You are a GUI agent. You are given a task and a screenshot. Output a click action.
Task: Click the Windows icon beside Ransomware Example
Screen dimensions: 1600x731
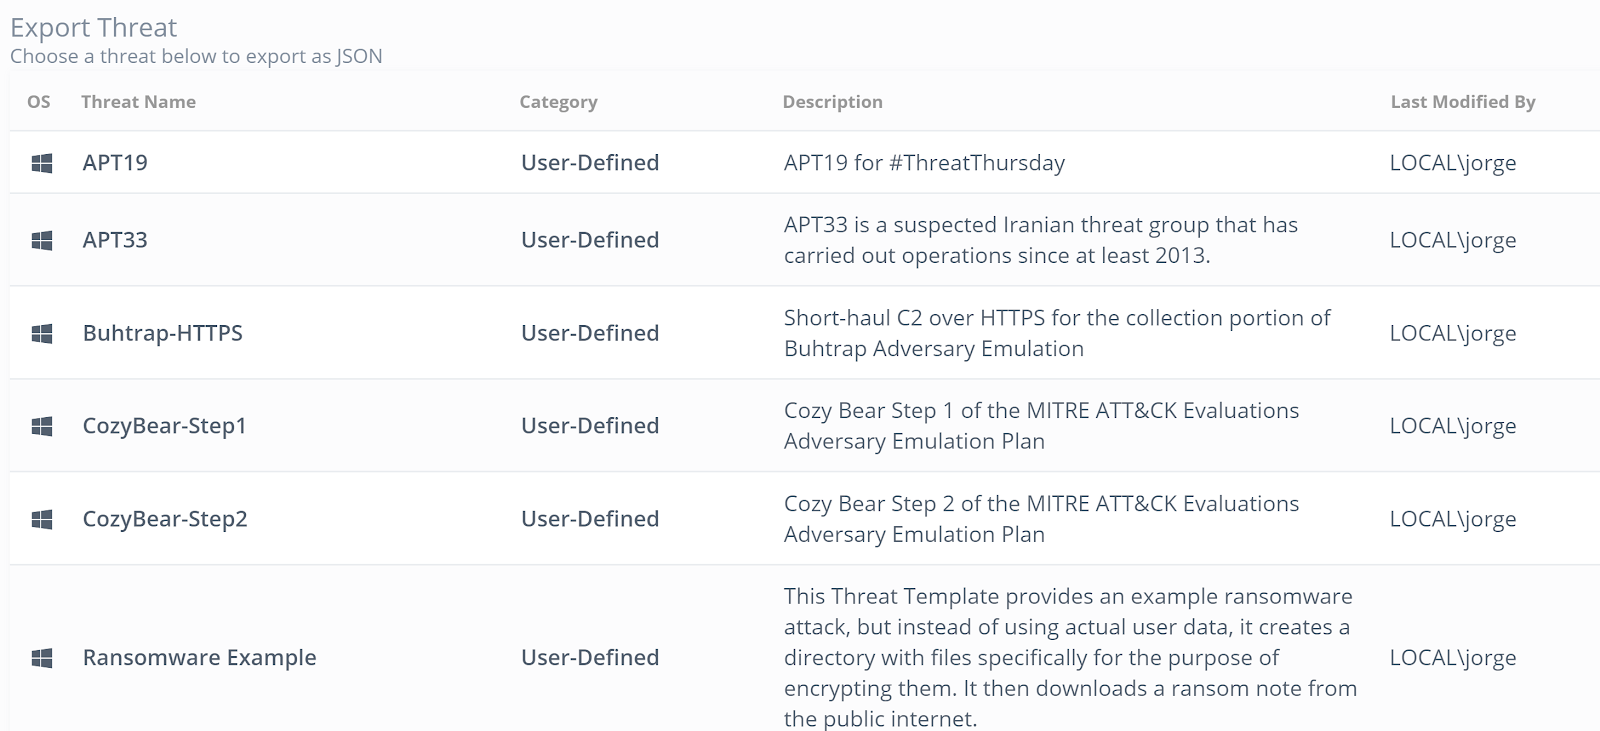42,658
